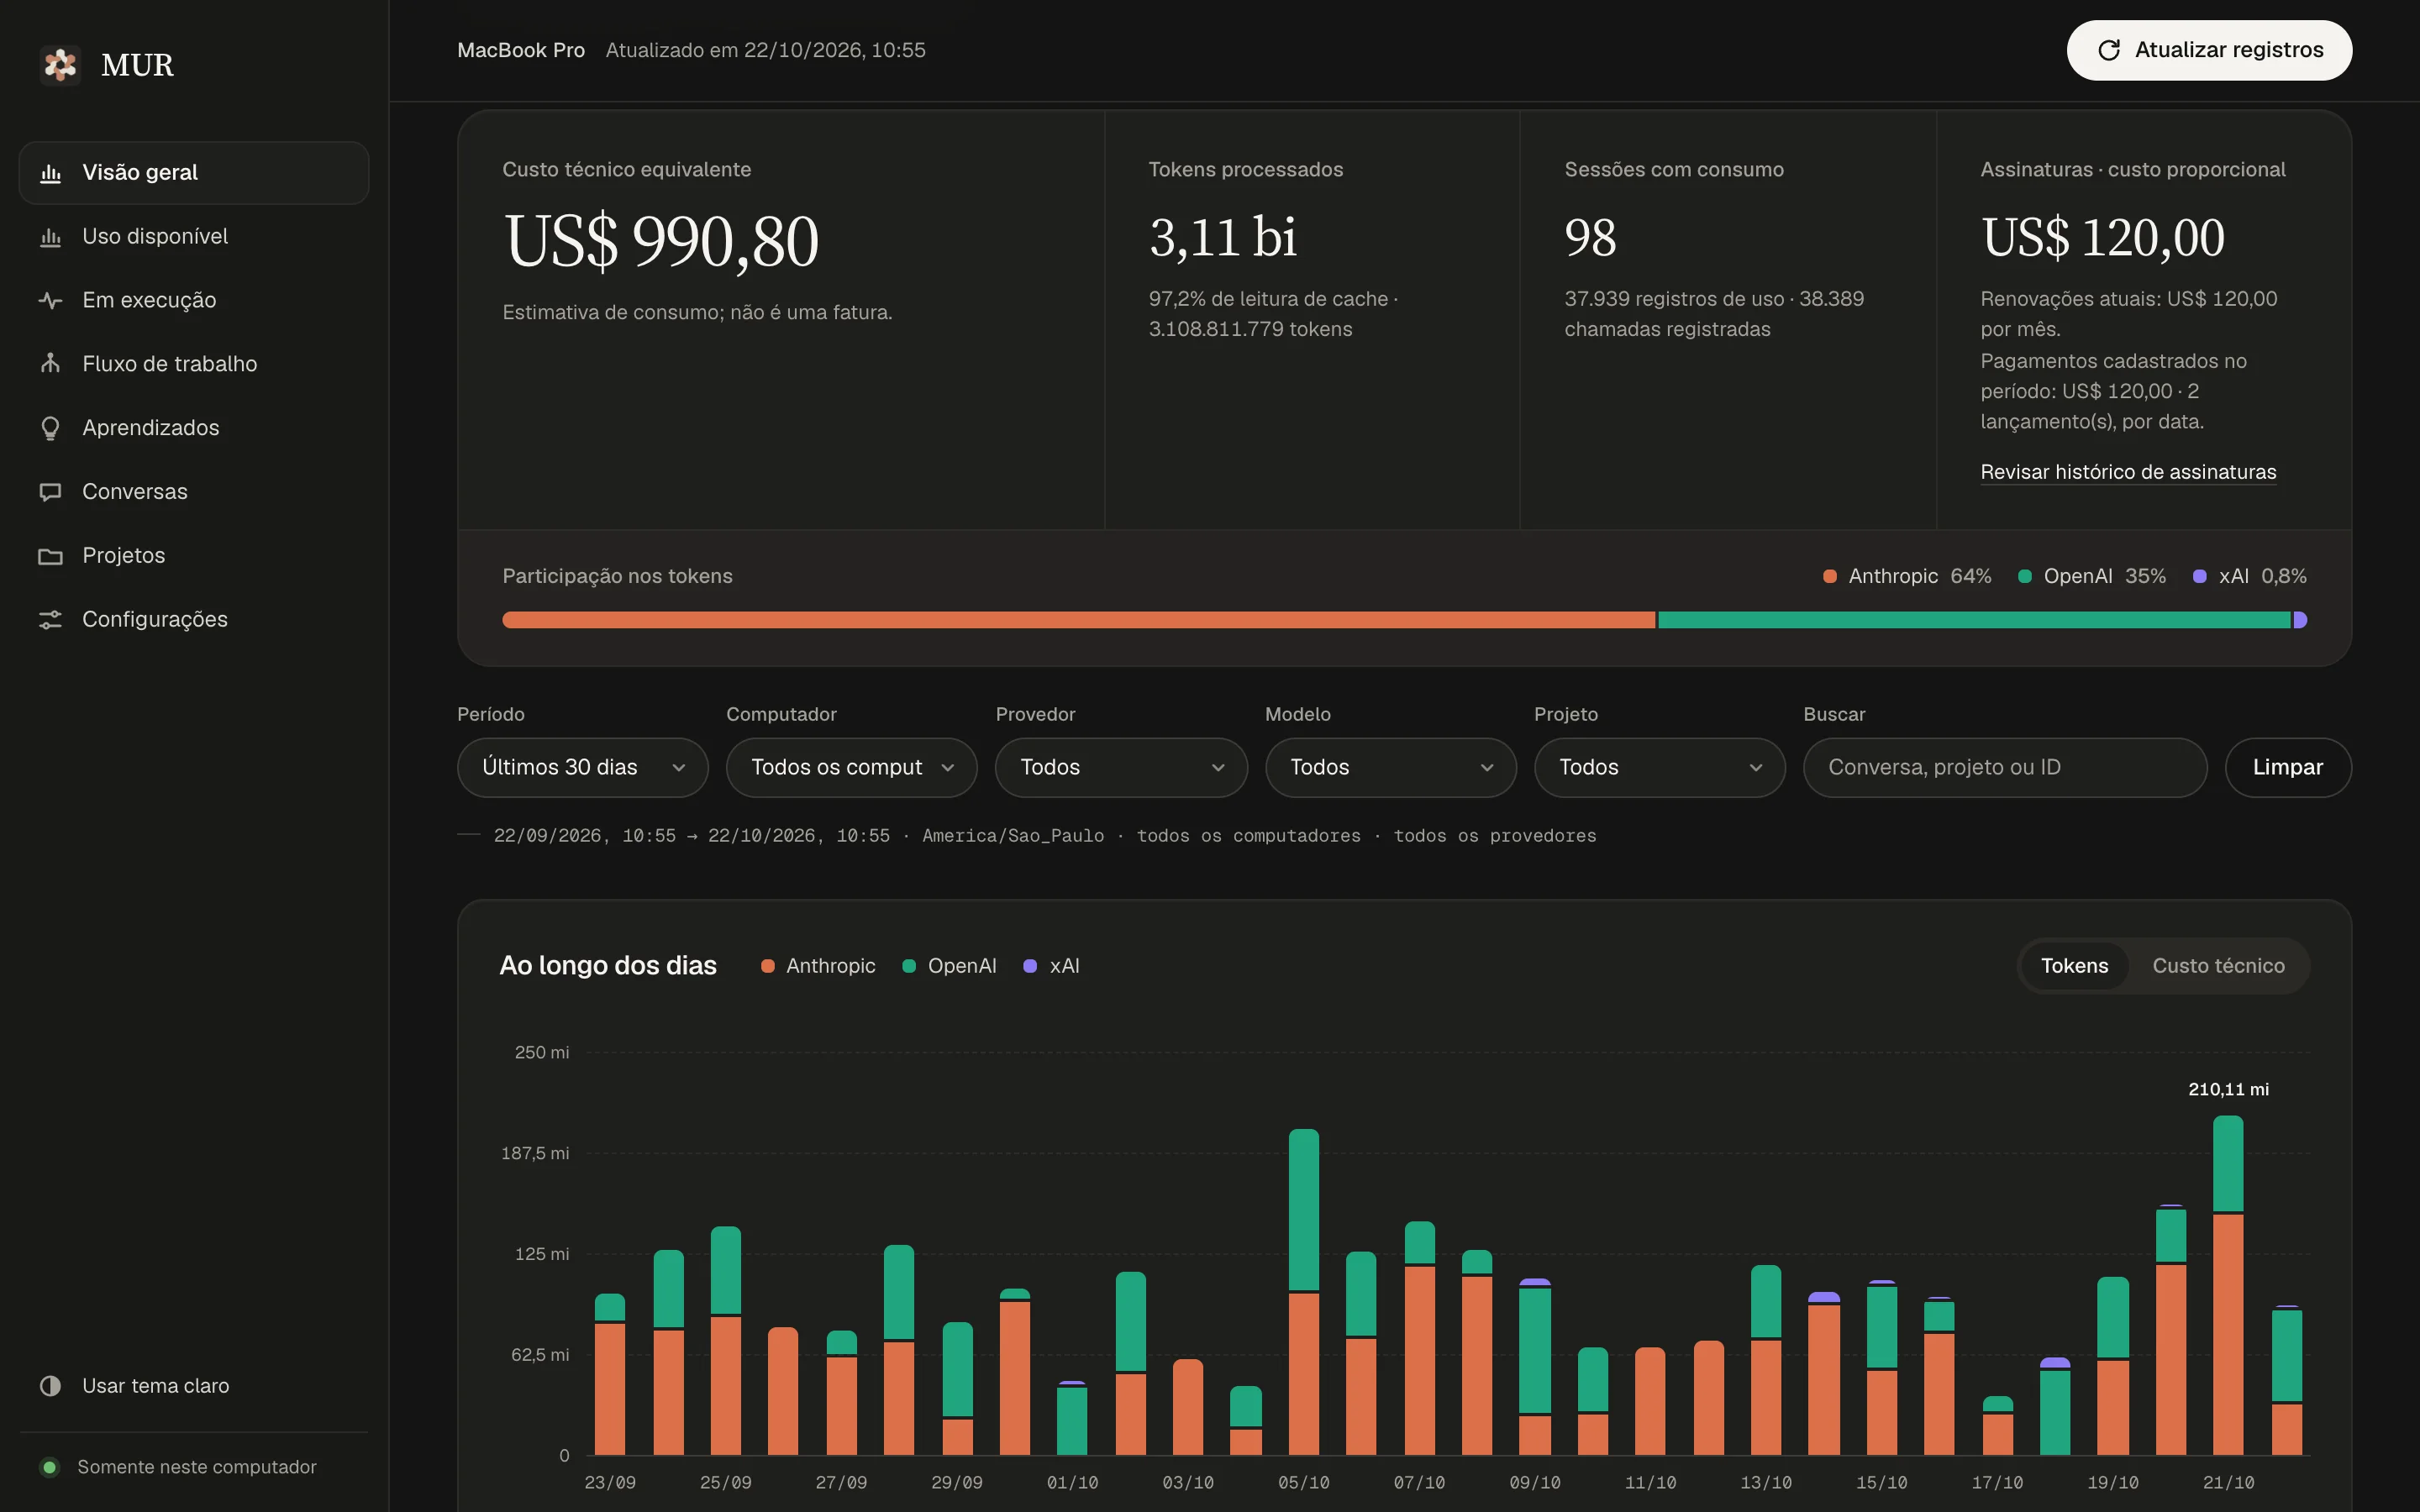Viewport: 2420px width, 1512px height.
Task: Click the Configurações sliders icon
Action: 50,620
